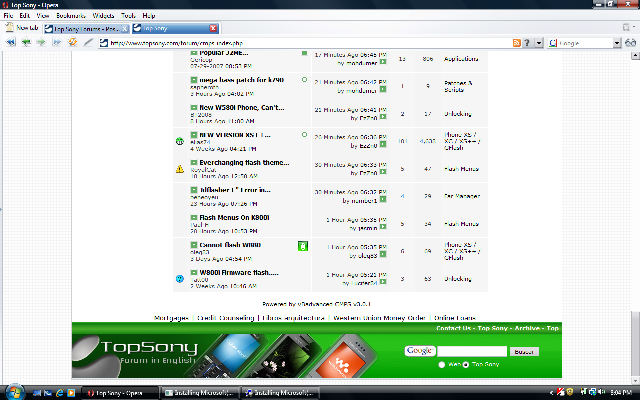Go to last post in the Cannot flash W800 row

(383, 254)
